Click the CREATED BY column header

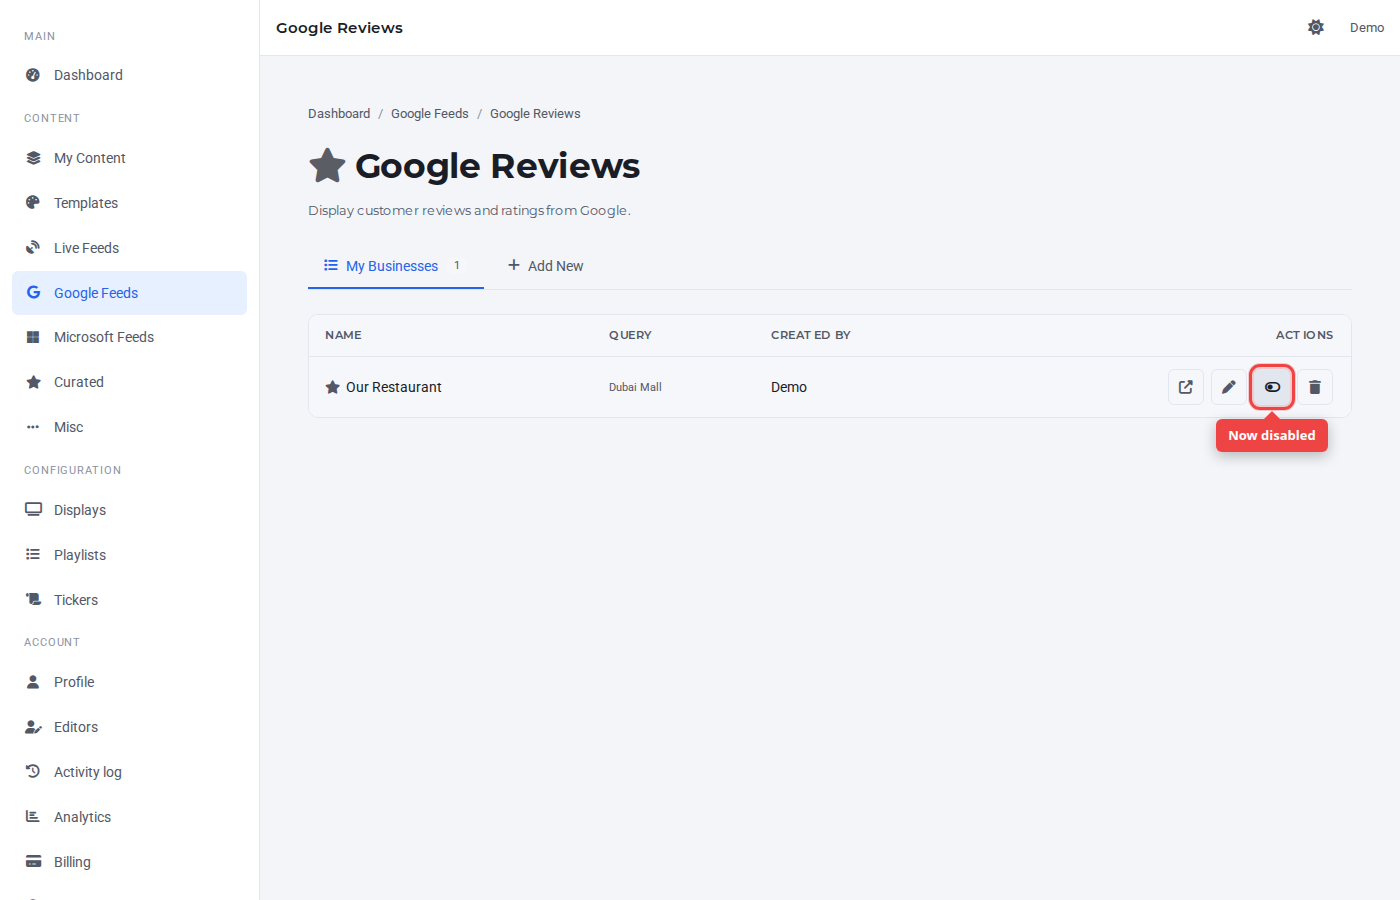click(811, 335)
